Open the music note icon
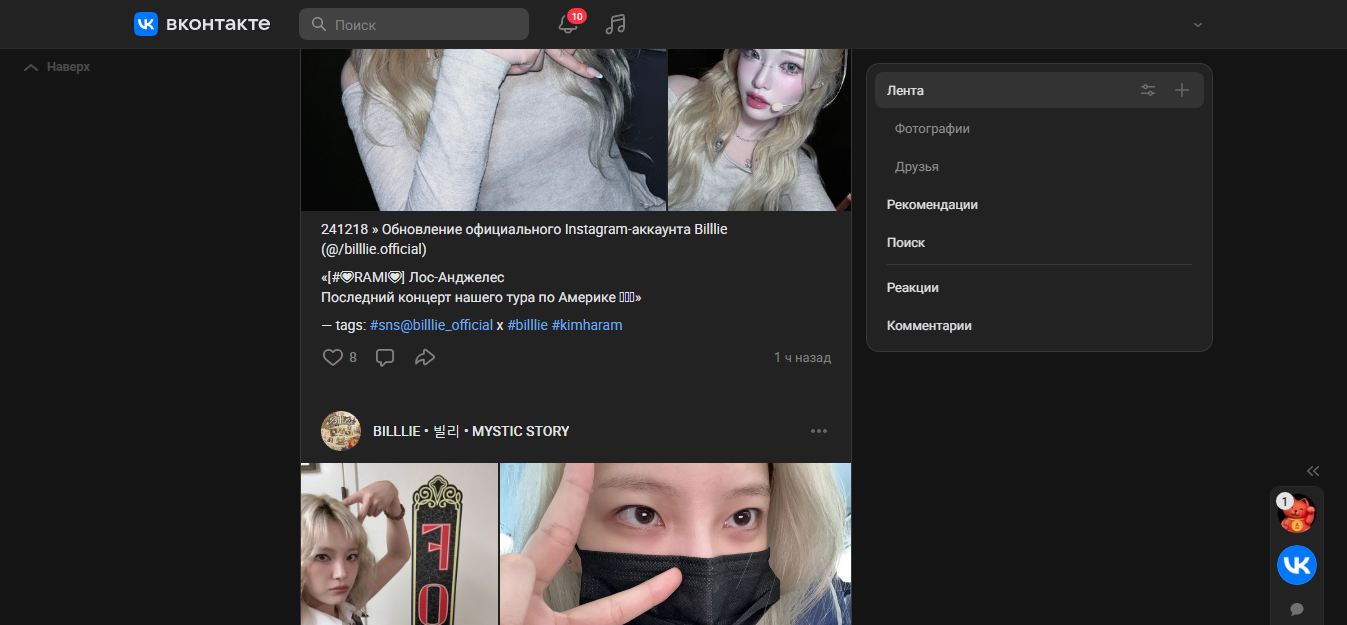This screenshot has height=625, width=1347. point(616,24)
